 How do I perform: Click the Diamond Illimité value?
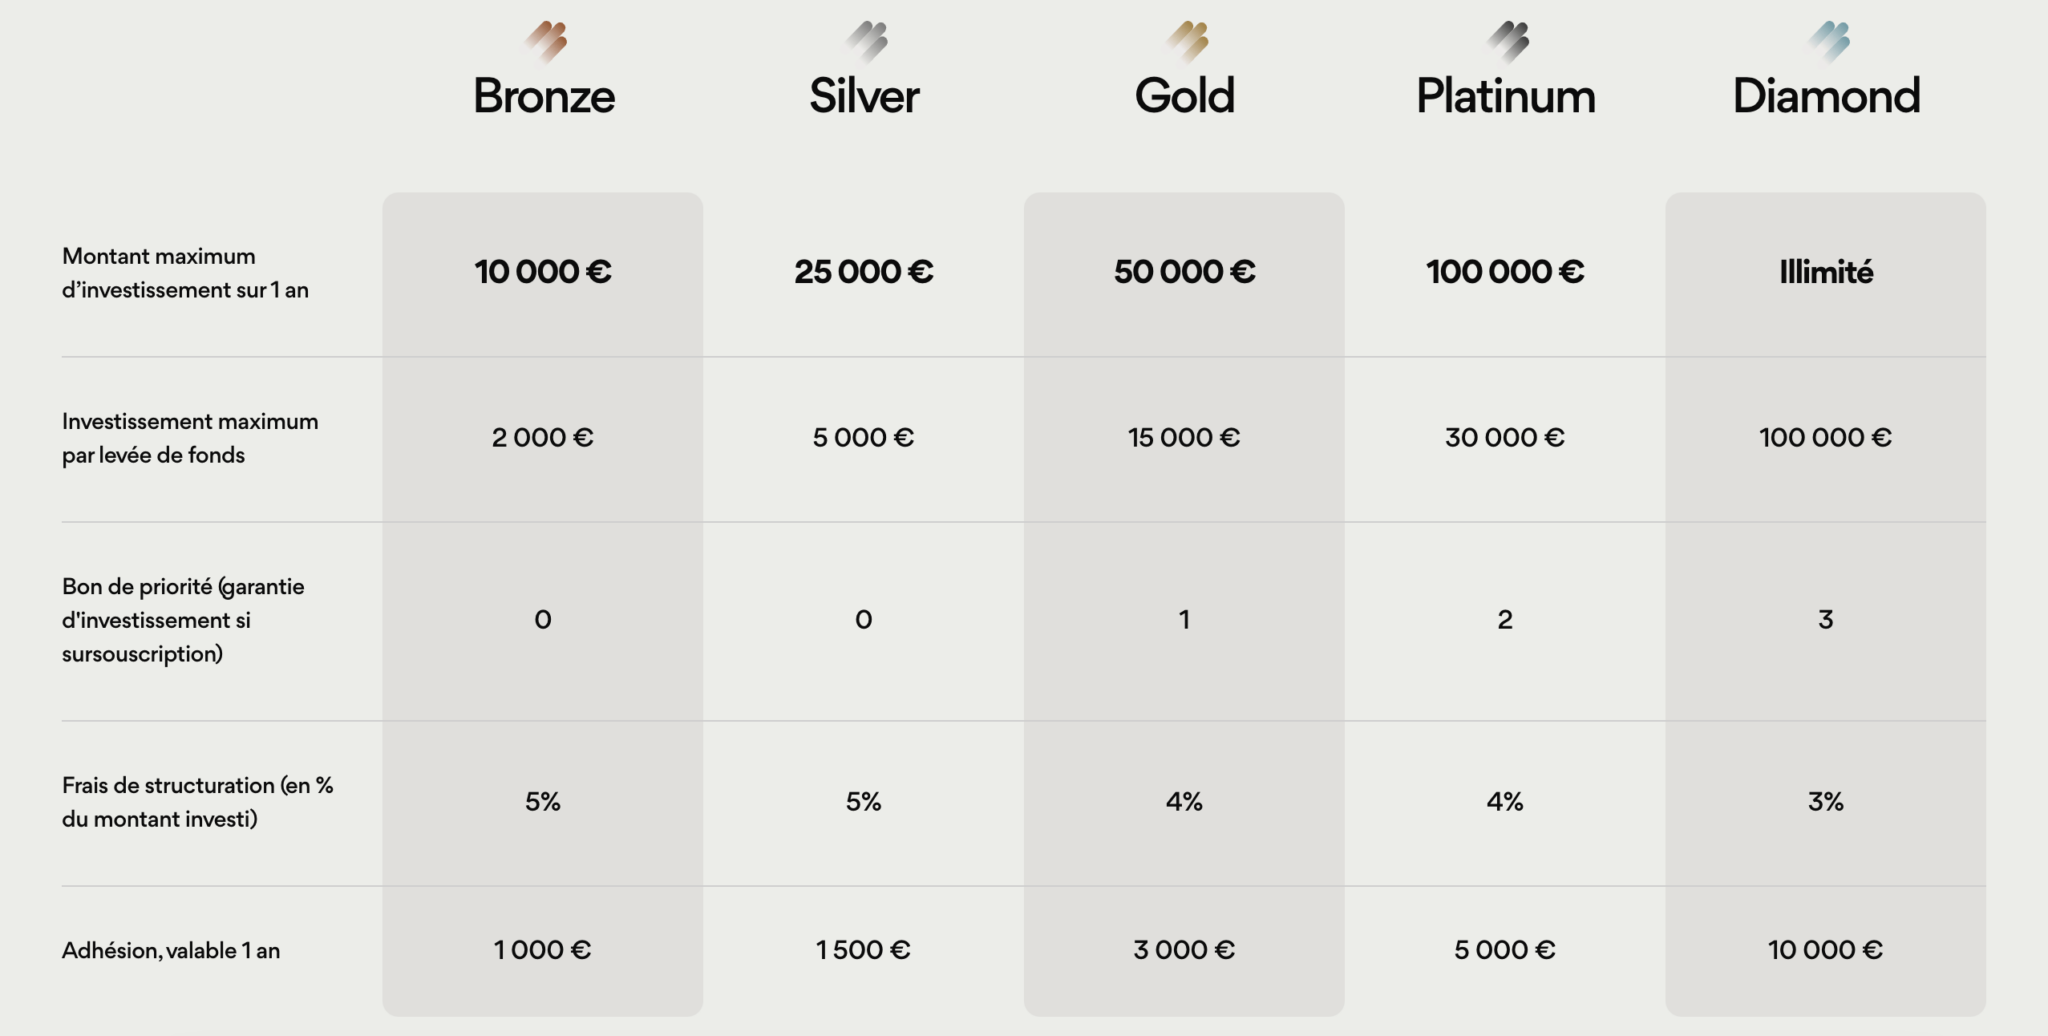pyautogui.click(x=1826, y=272)
